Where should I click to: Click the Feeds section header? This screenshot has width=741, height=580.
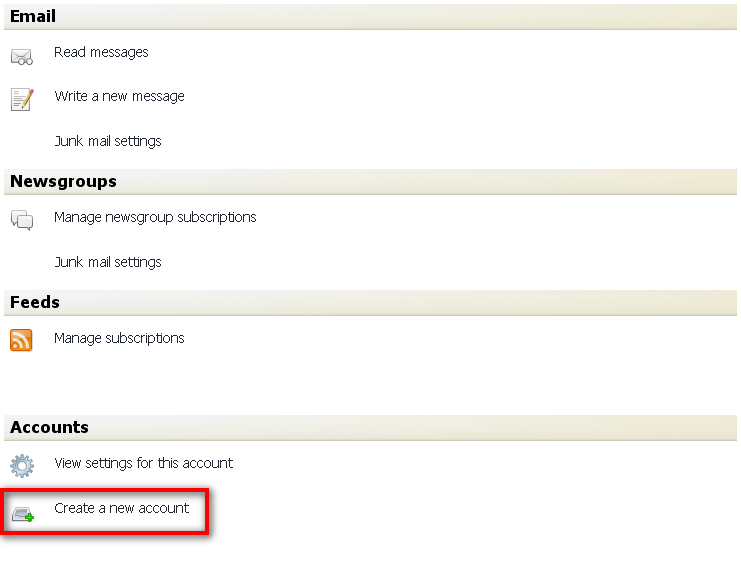35,302
